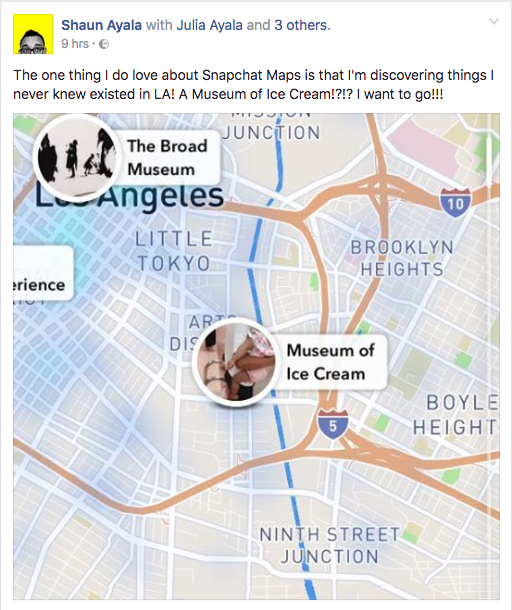Select The Broad Museum label
The width and height of the screenshot is (512, 610).
click(167, 158)
